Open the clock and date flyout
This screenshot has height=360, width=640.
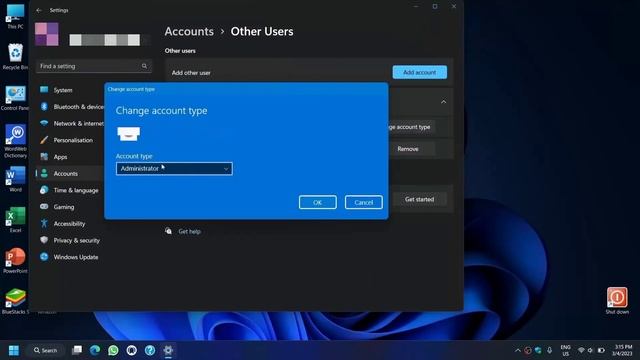622,350
